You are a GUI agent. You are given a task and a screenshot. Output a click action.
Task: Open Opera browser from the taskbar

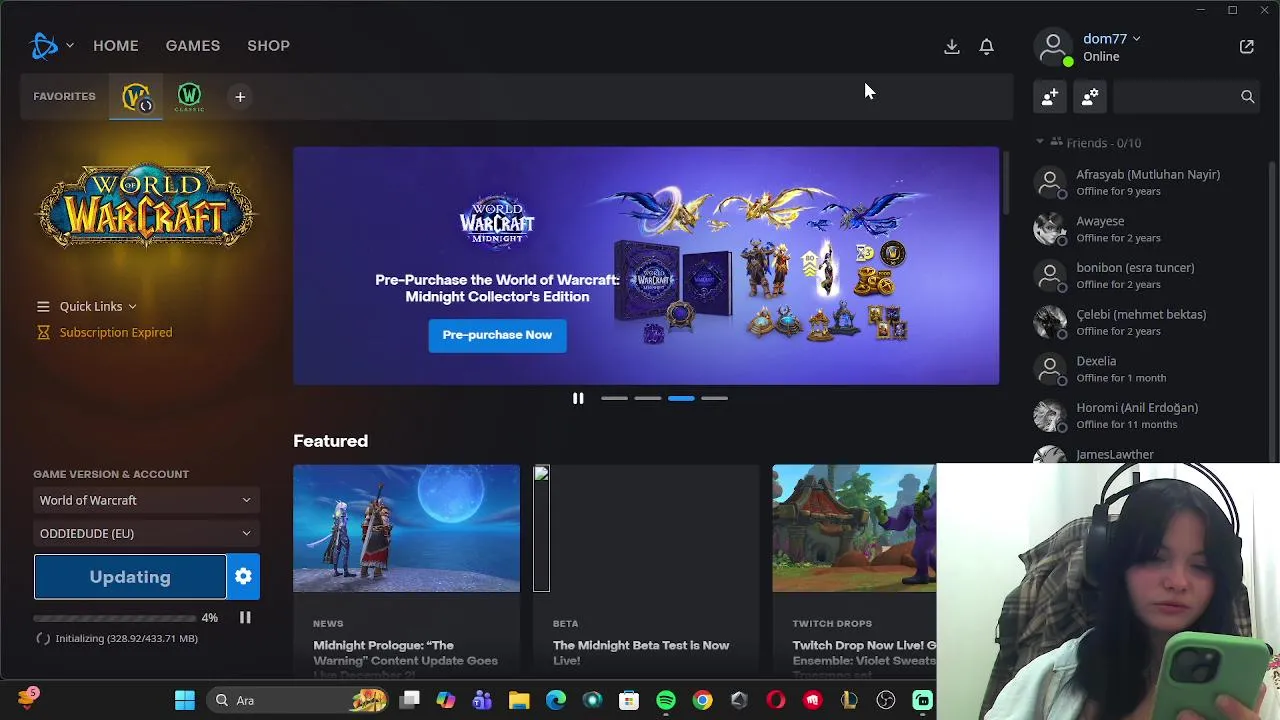776,700
